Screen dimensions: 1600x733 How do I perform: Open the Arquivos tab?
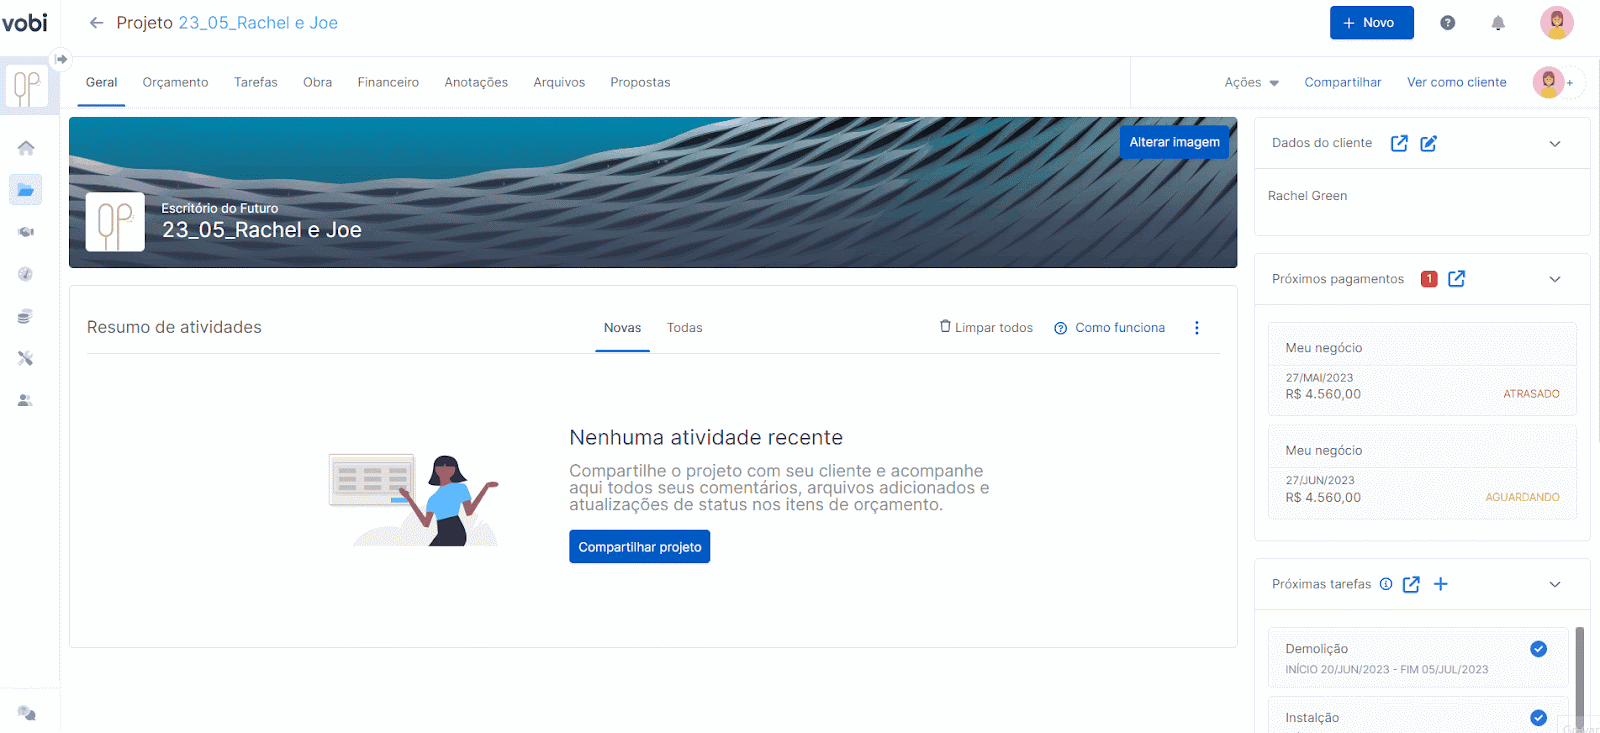point(559,82)
